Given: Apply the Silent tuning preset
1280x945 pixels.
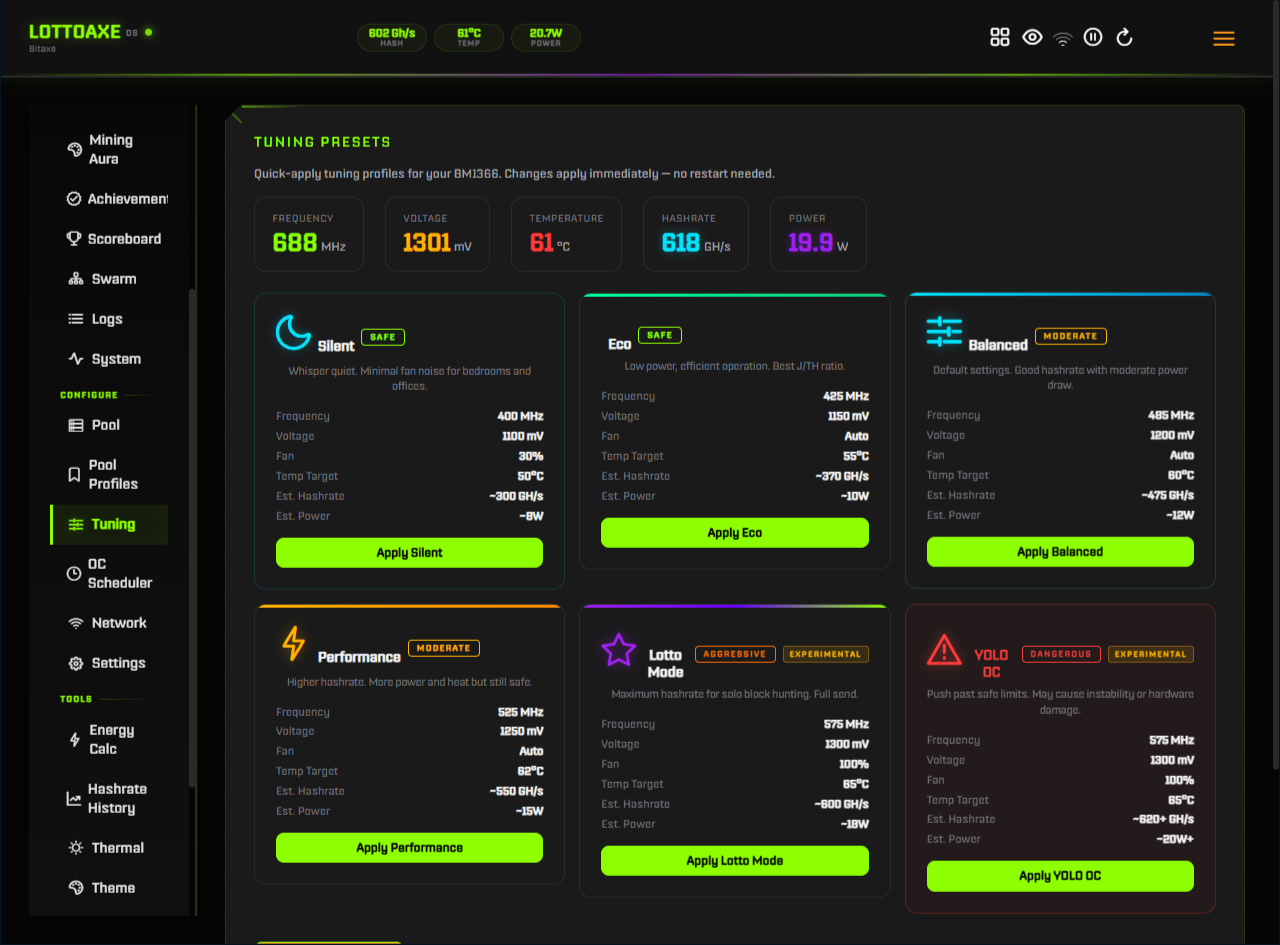Looking at the screenshot, I should coord(409,553).
